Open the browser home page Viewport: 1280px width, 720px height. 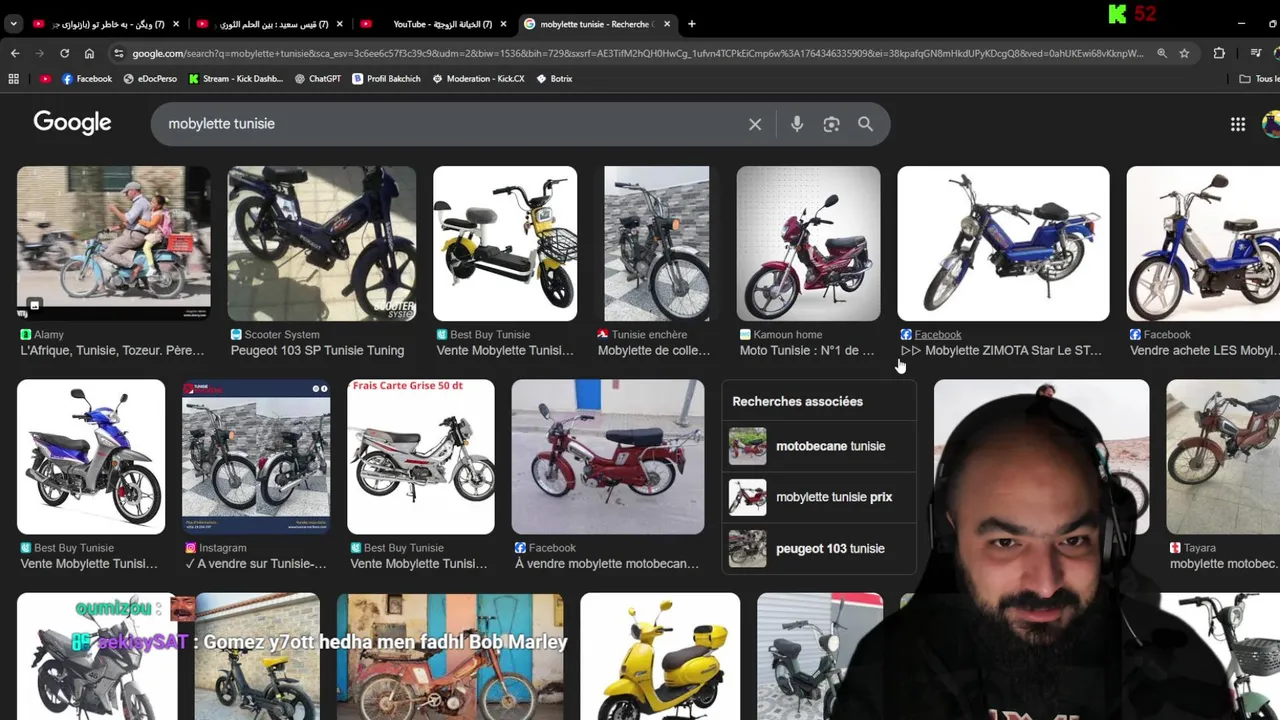click(x=89, y=53)
